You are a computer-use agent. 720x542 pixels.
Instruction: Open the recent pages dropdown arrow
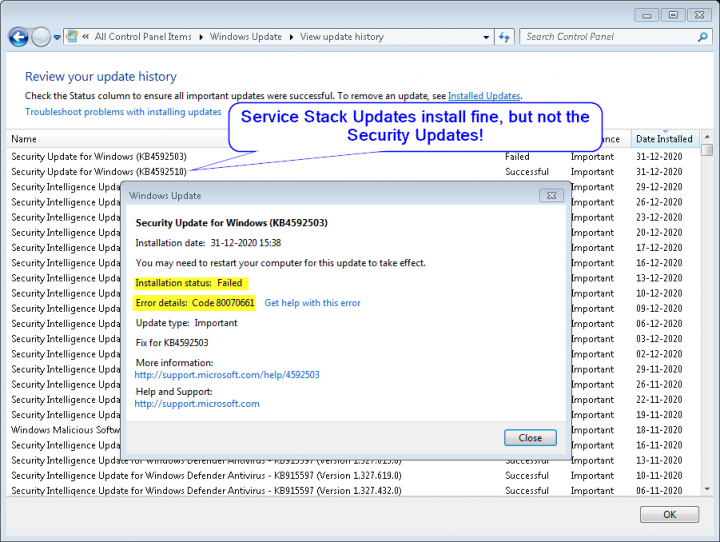coord(57,37)
